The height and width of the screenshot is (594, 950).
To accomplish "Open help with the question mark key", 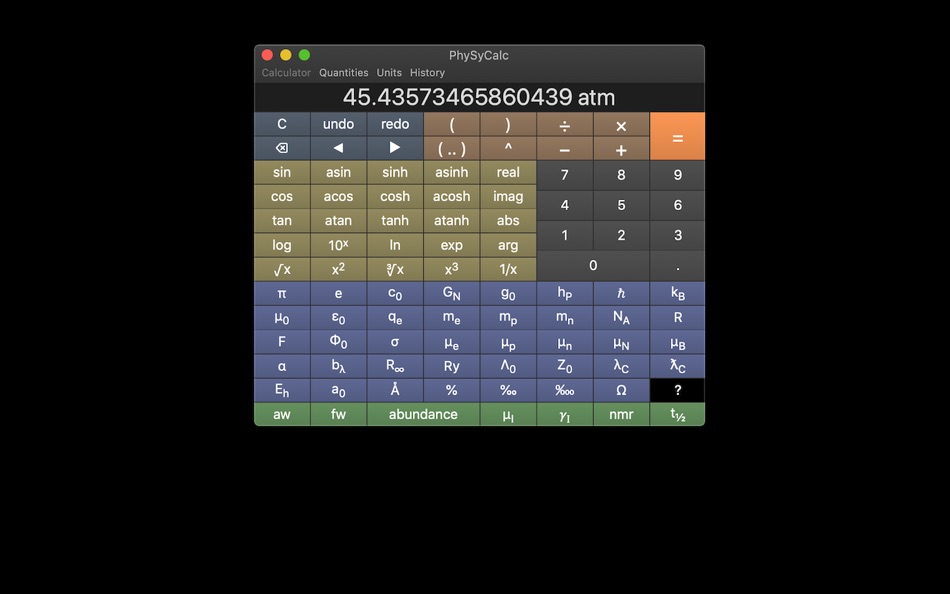I will pos(677,390).
